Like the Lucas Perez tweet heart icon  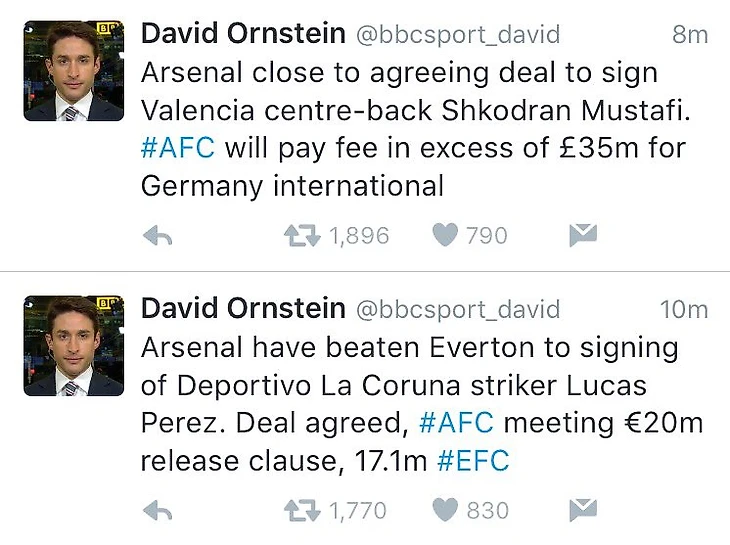446,511
